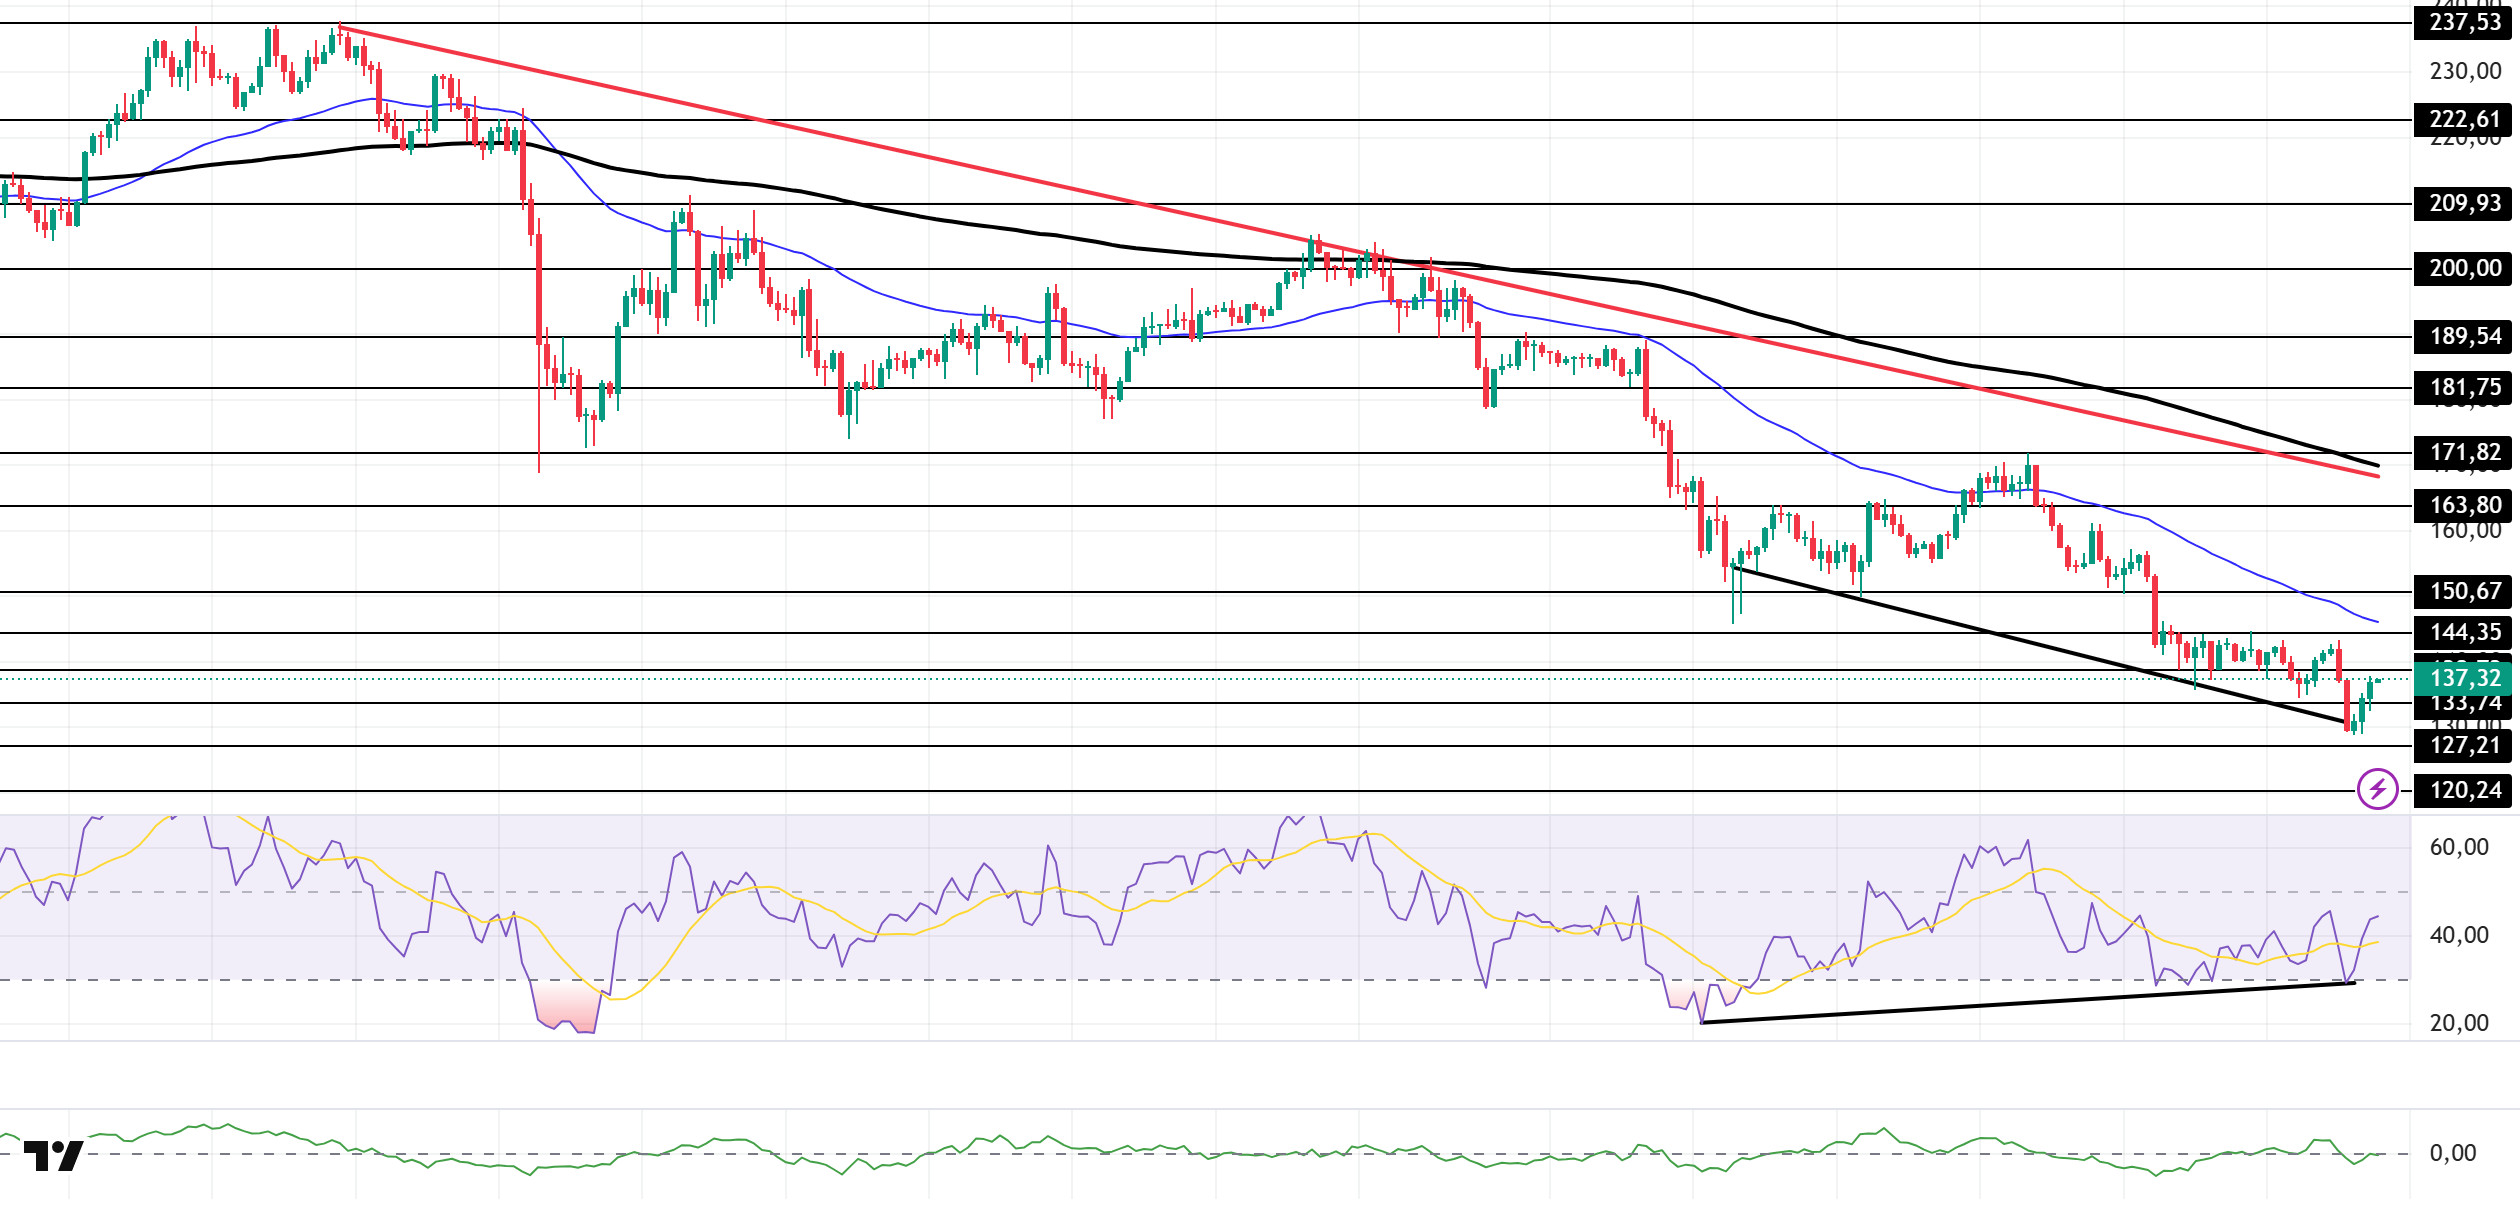
Task: Click the 163,80 price label
Action: (2464, 505)
